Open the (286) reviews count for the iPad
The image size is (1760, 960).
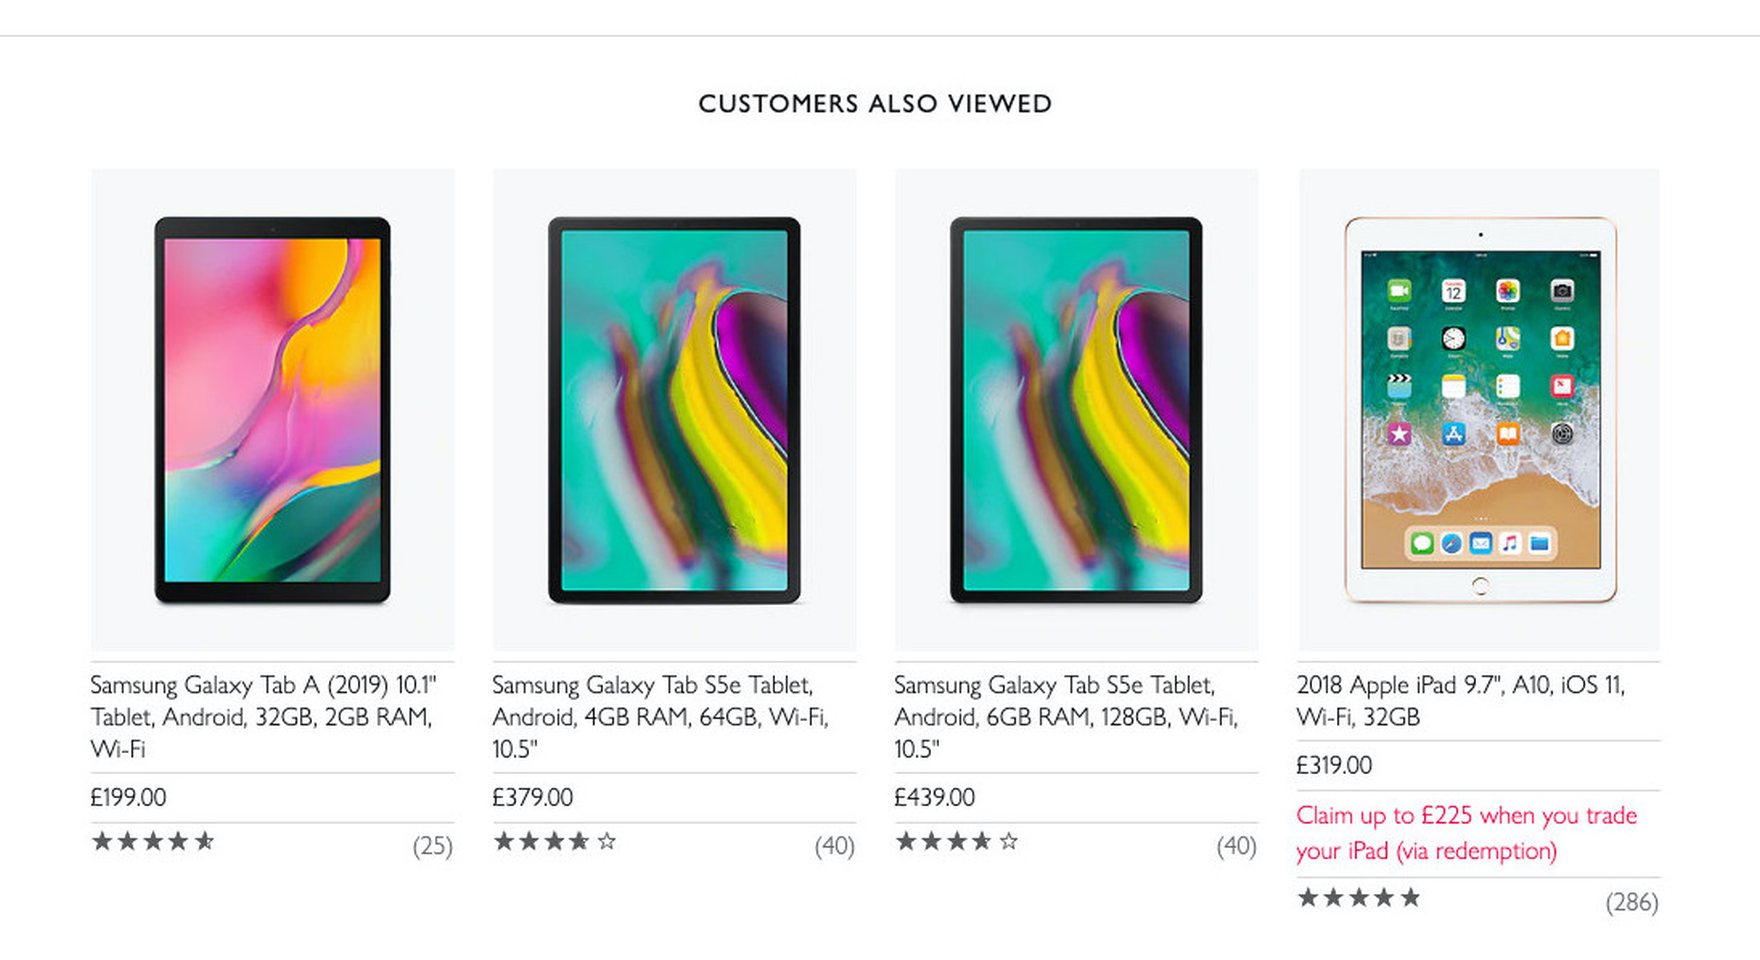pyautogui.click(x=1631, y=902)
